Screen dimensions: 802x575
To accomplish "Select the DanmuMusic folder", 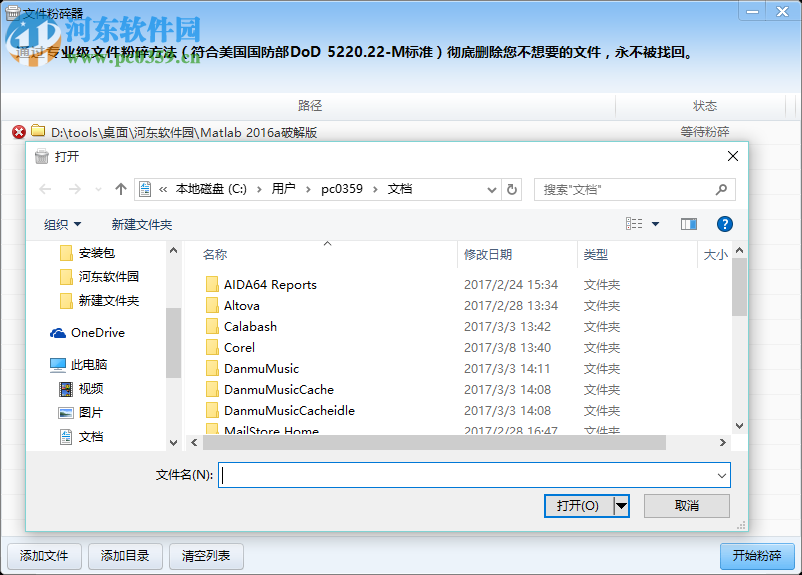I will [x=261, y=368].
